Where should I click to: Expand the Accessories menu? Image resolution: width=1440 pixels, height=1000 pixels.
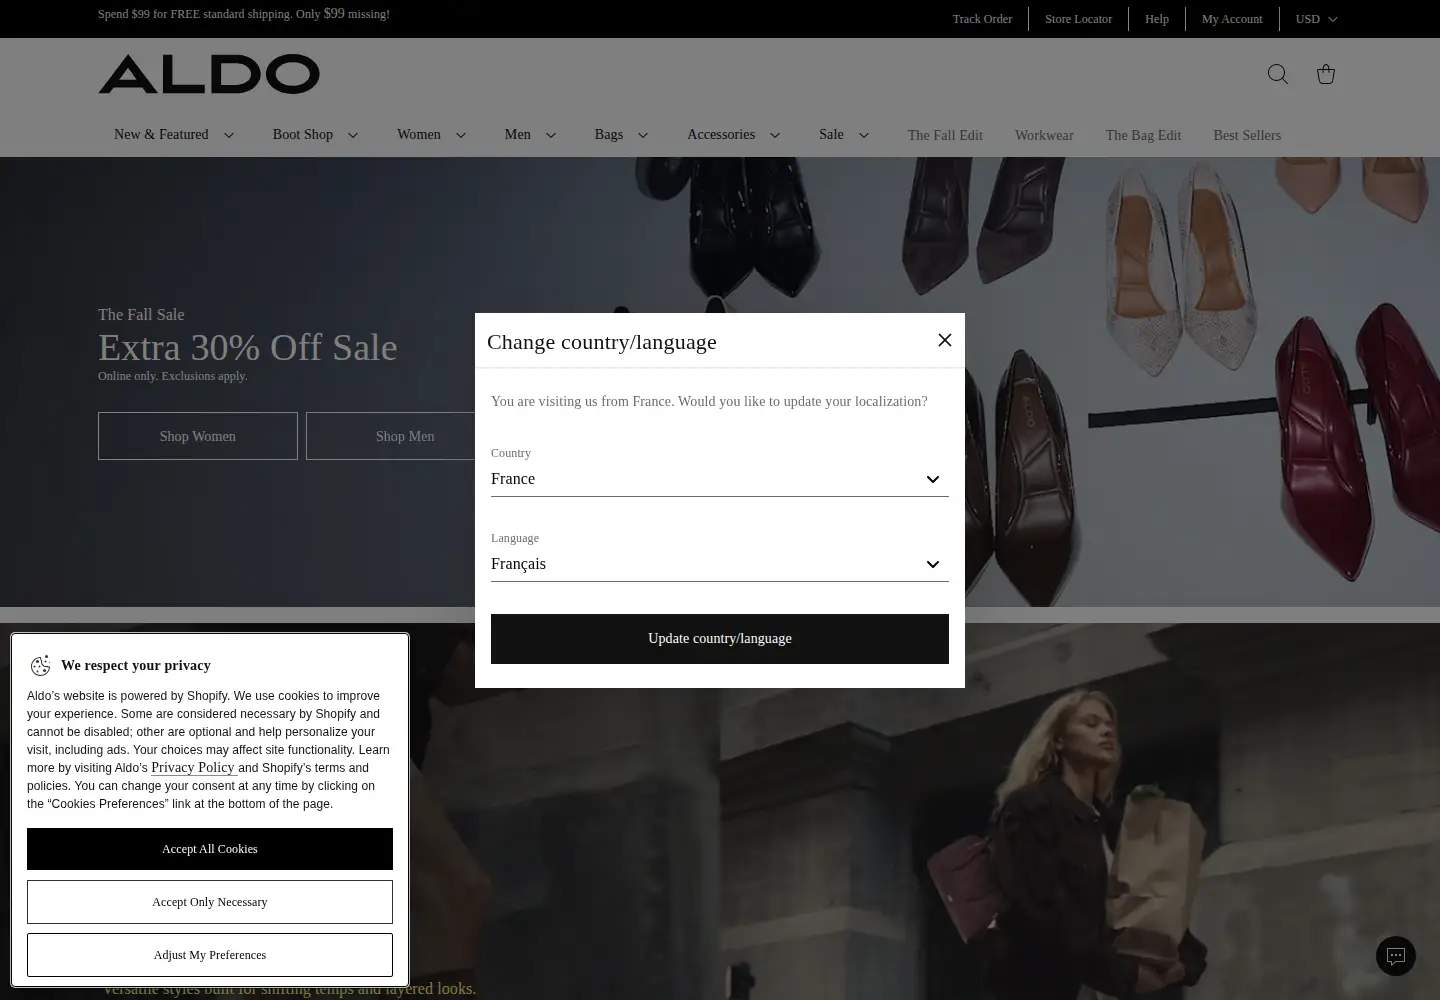[734, 135]
